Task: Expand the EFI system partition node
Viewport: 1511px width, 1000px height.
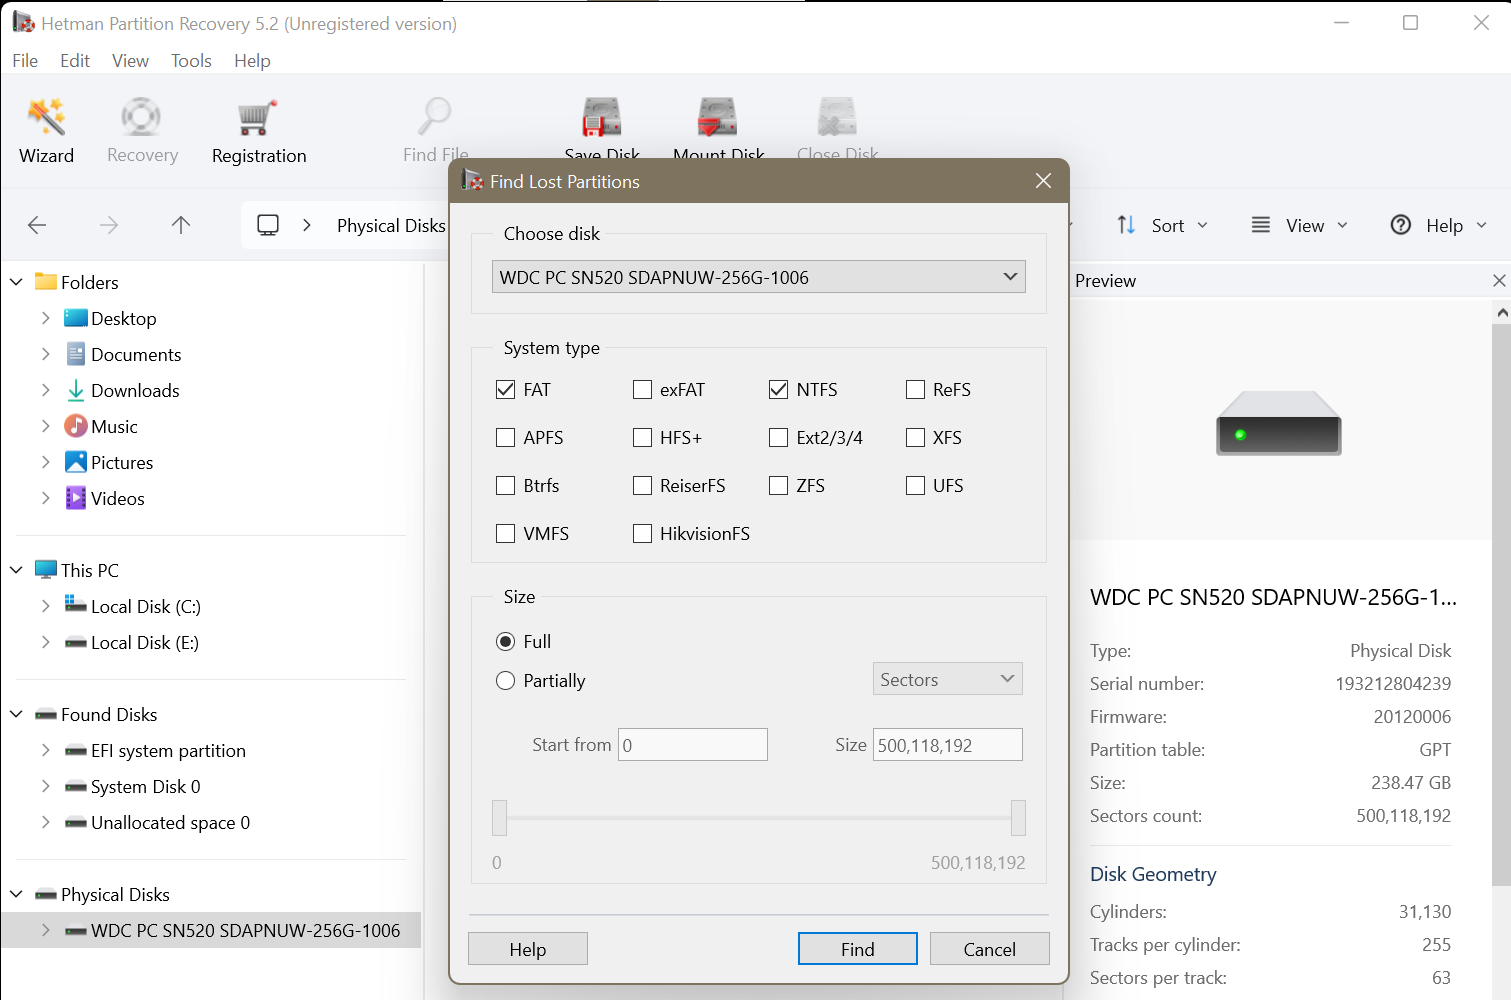Action: click(45, 750)
